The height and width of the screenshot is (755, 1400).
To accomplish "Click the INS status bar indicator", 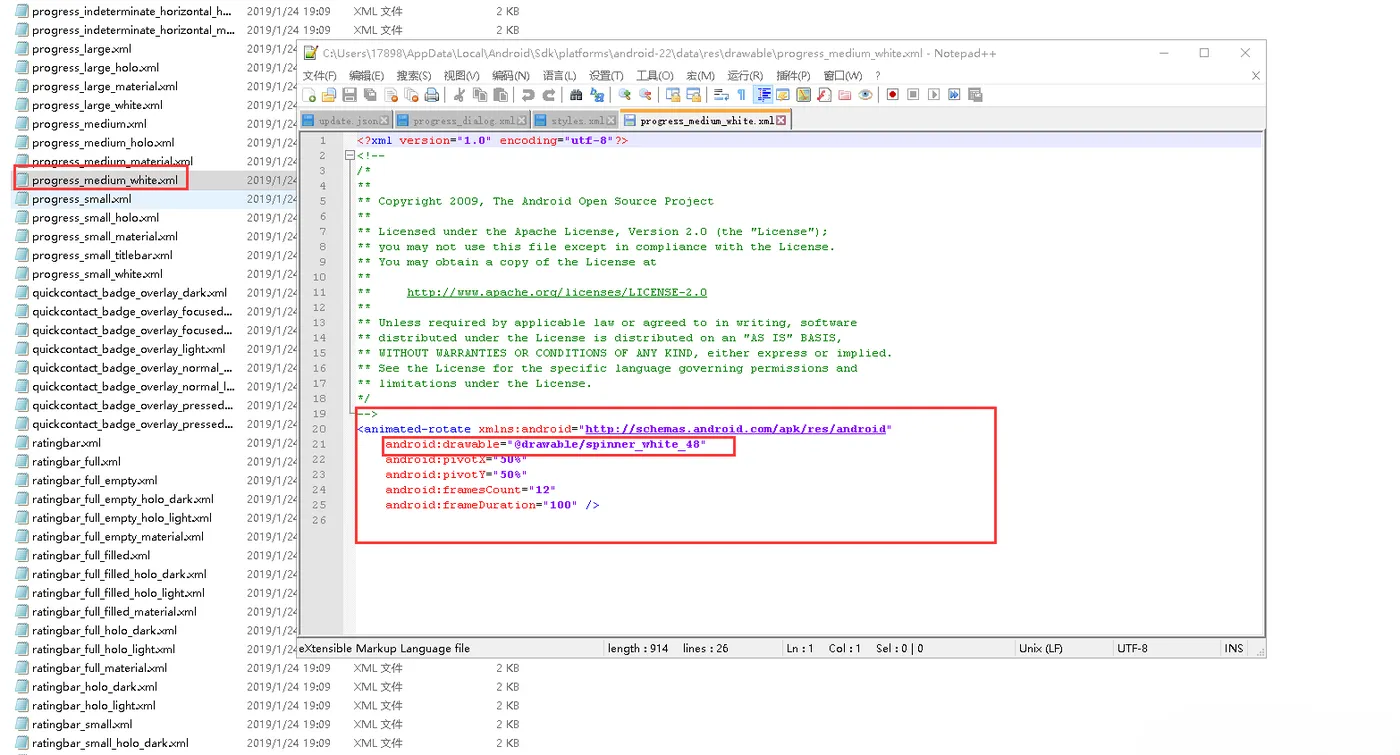I will pos(1234,648).
